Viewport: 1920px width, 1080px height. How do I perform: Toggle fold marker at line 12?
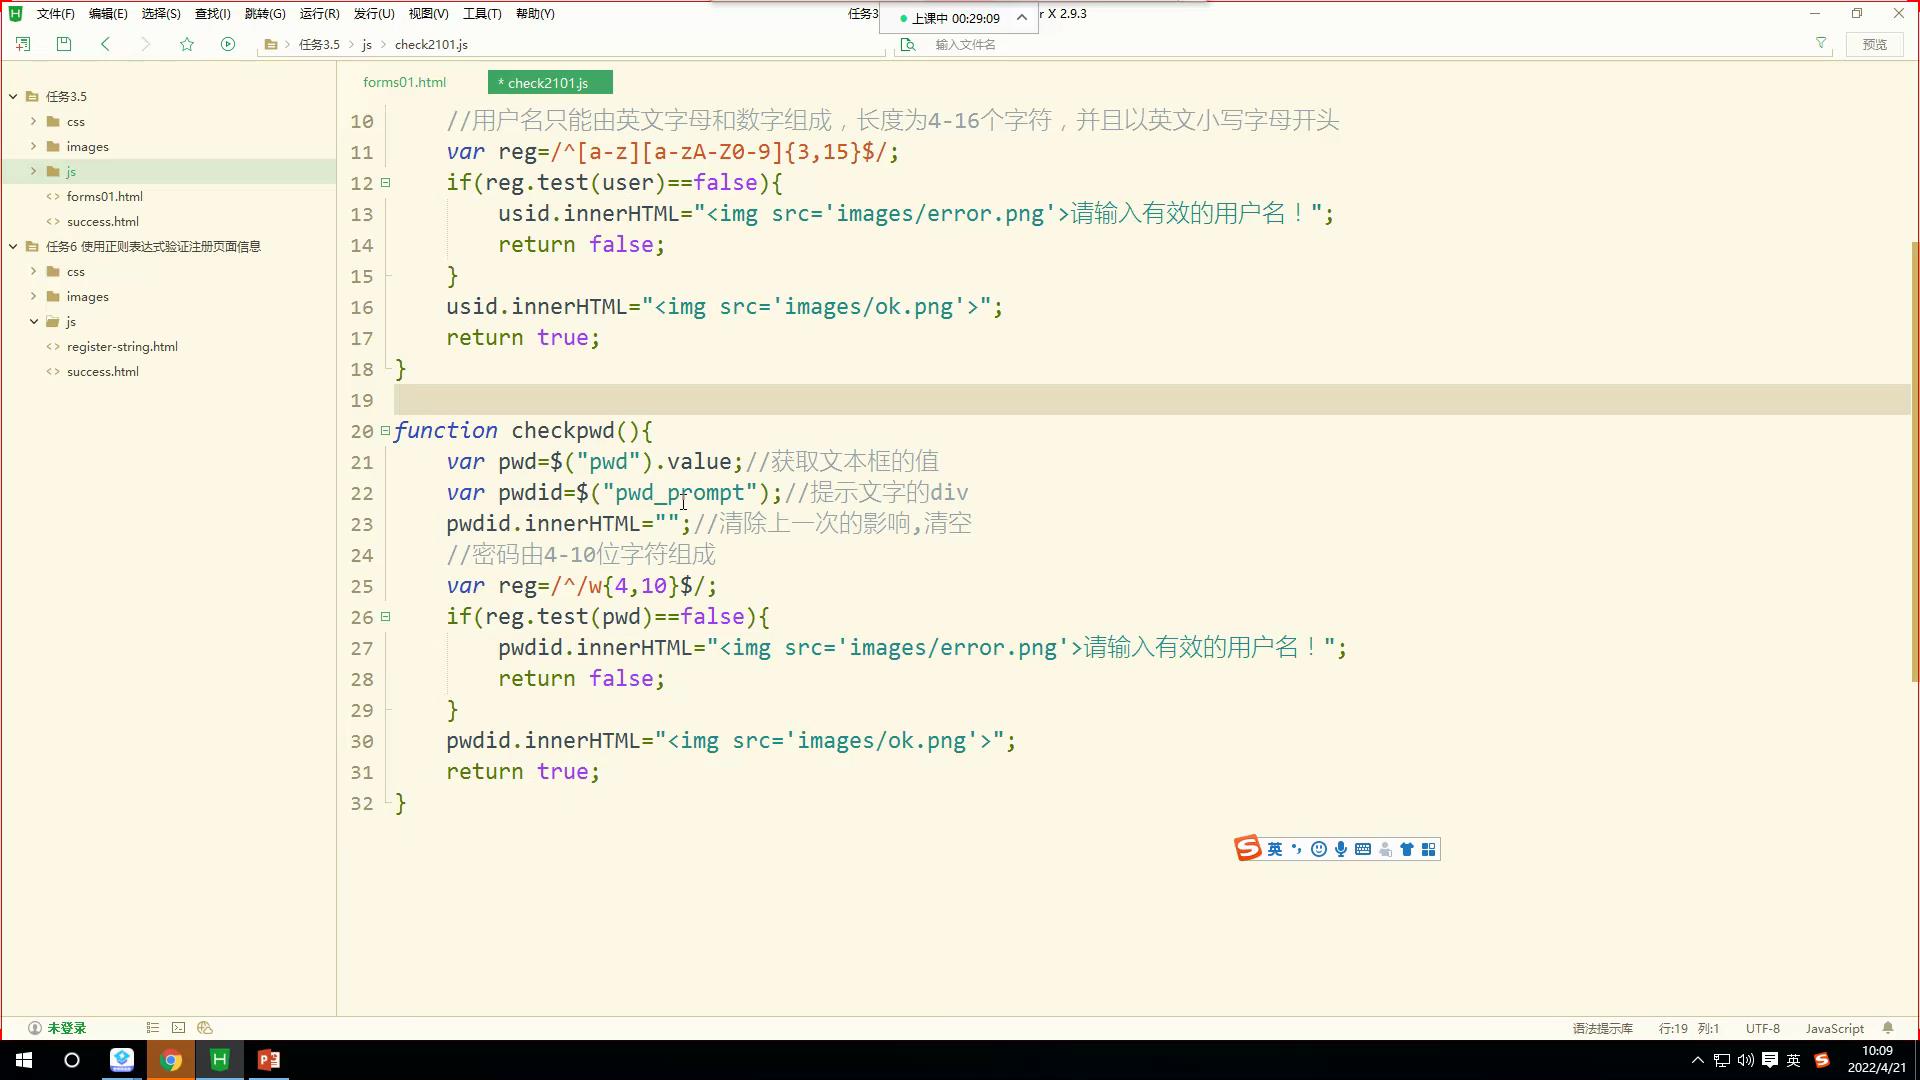pyautogui.click(x=386, y=183)
